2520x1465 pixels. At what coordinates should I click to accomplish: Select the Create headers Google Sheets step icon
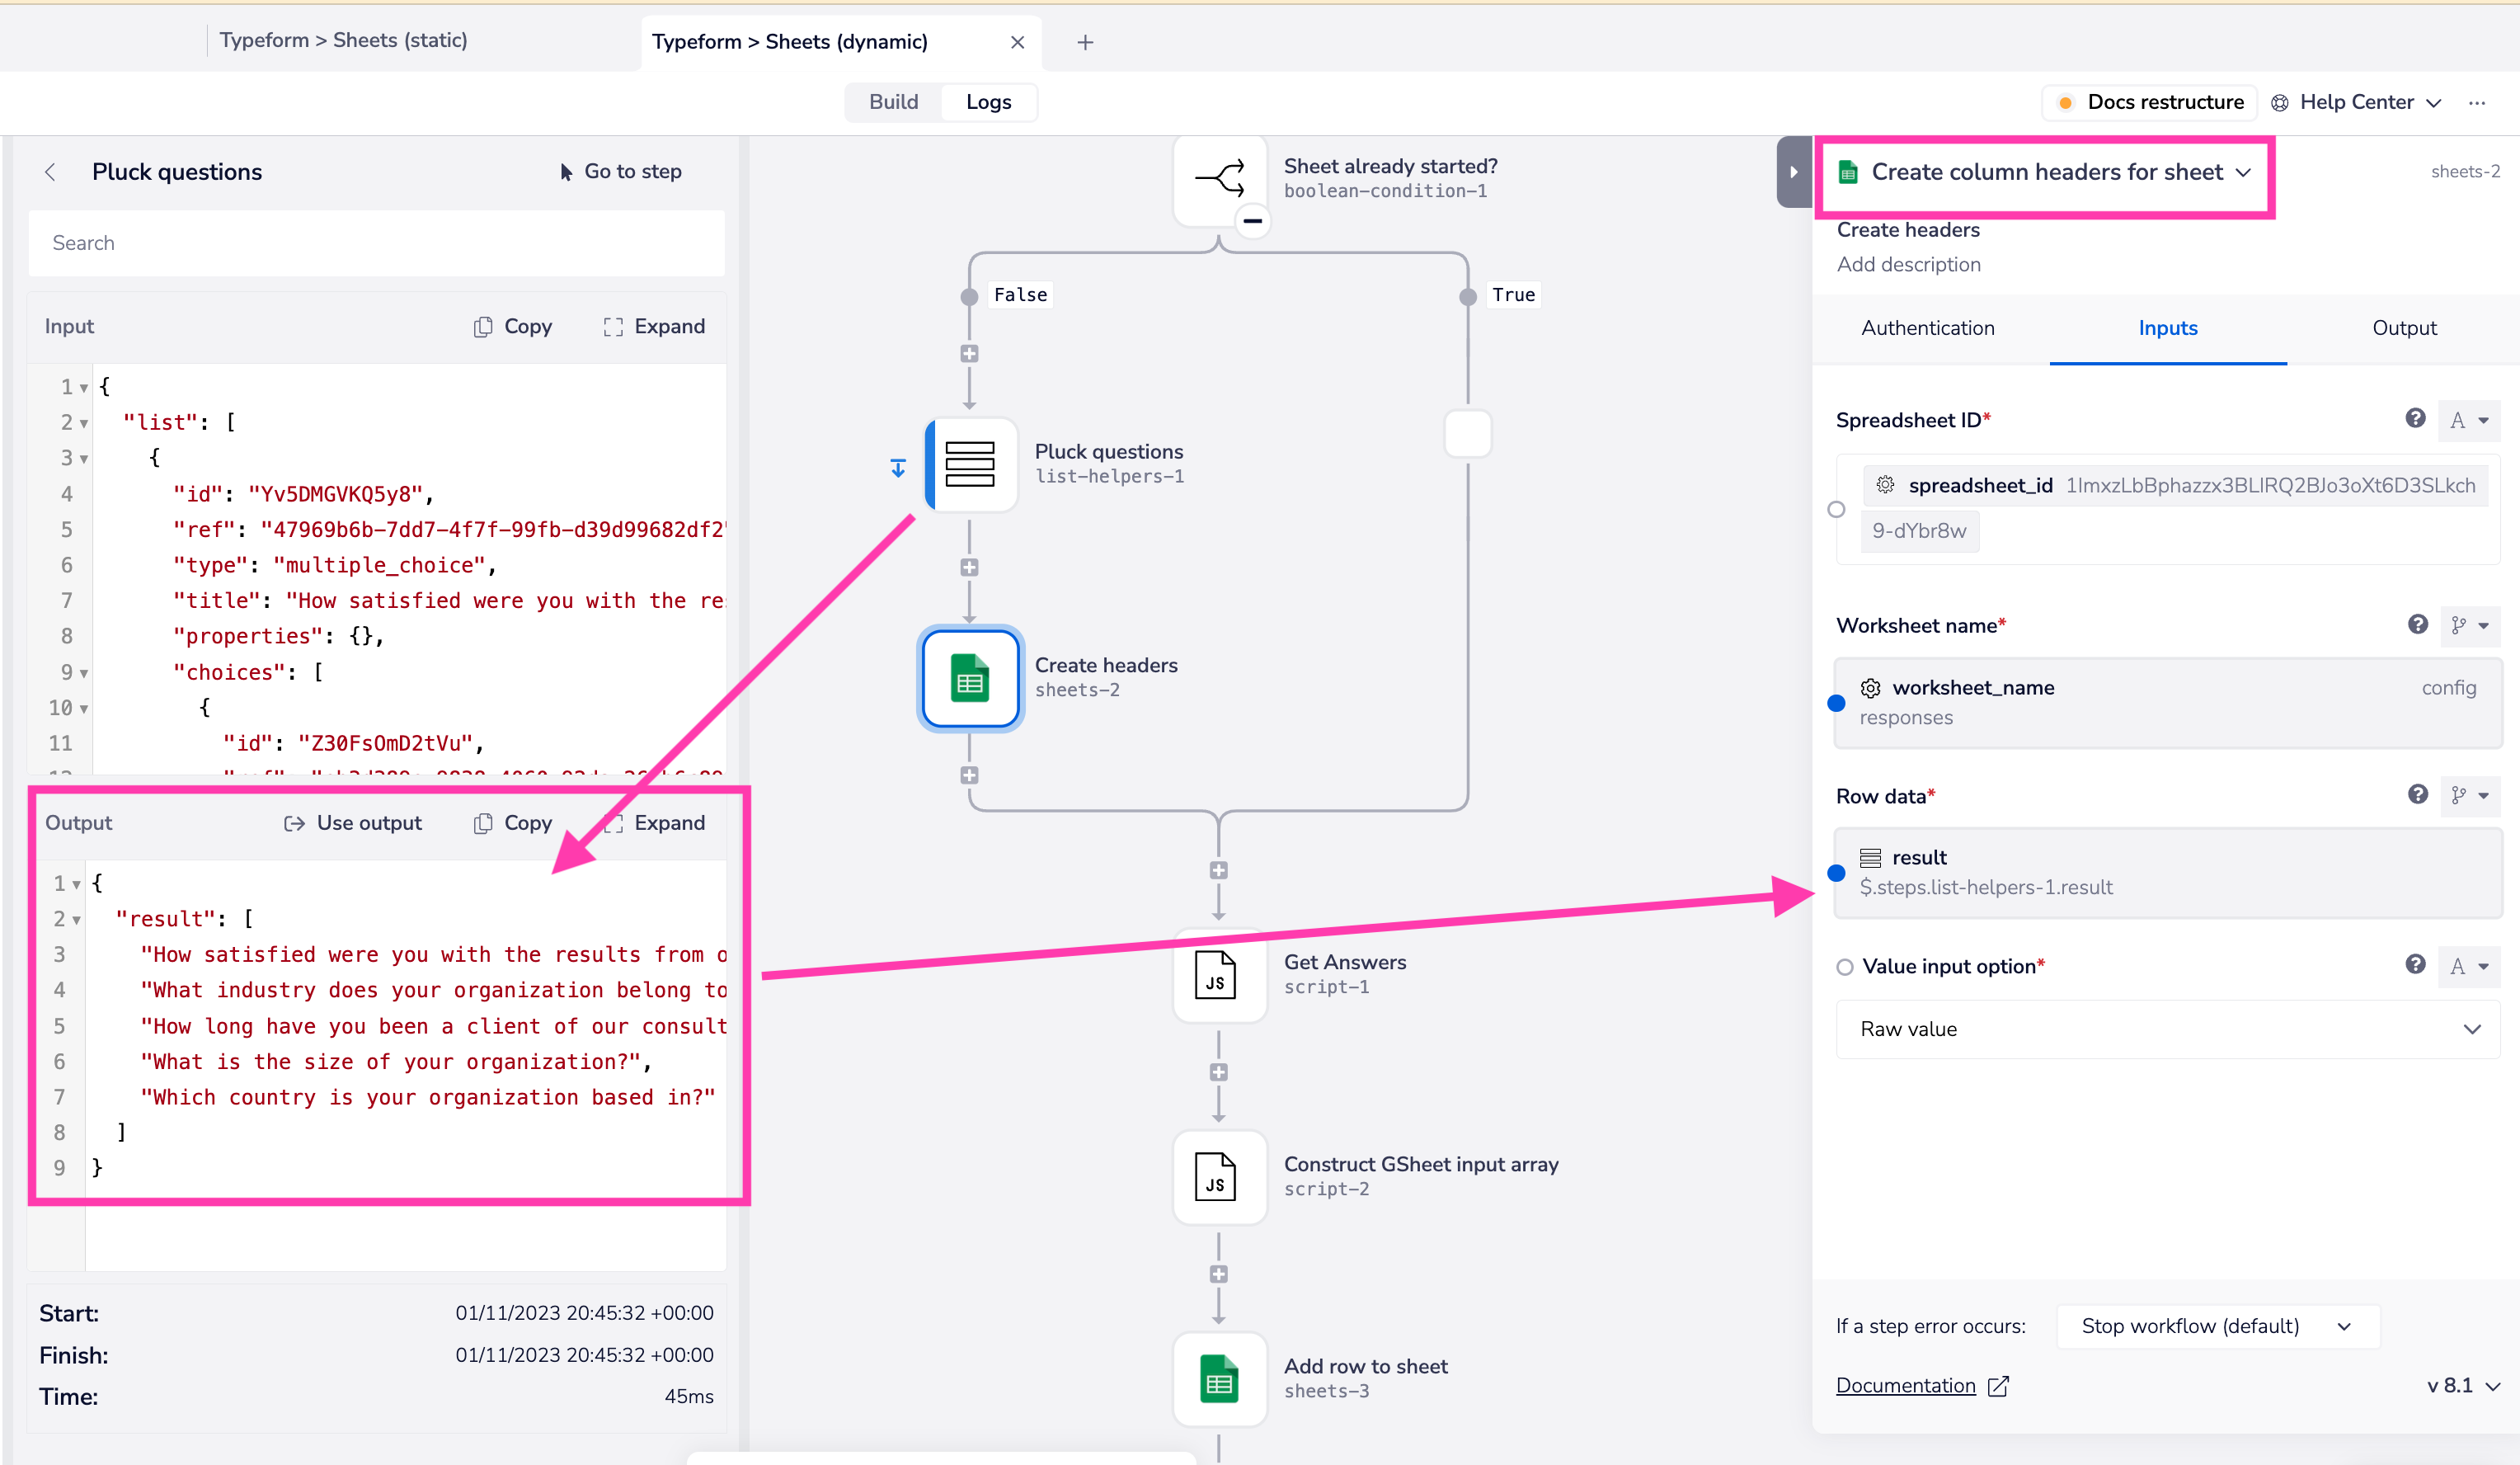point(969,678)
